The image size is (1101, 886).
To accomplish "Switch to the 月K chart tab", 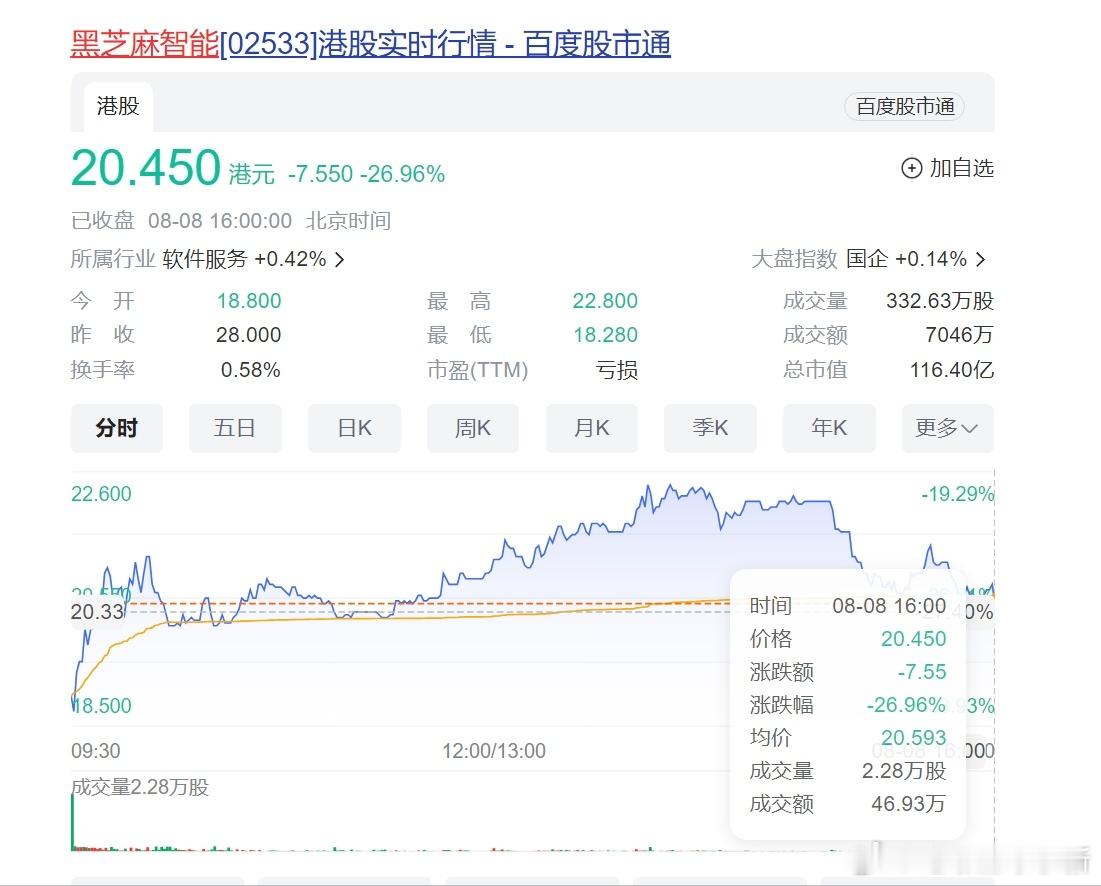I will coord(591,428).
